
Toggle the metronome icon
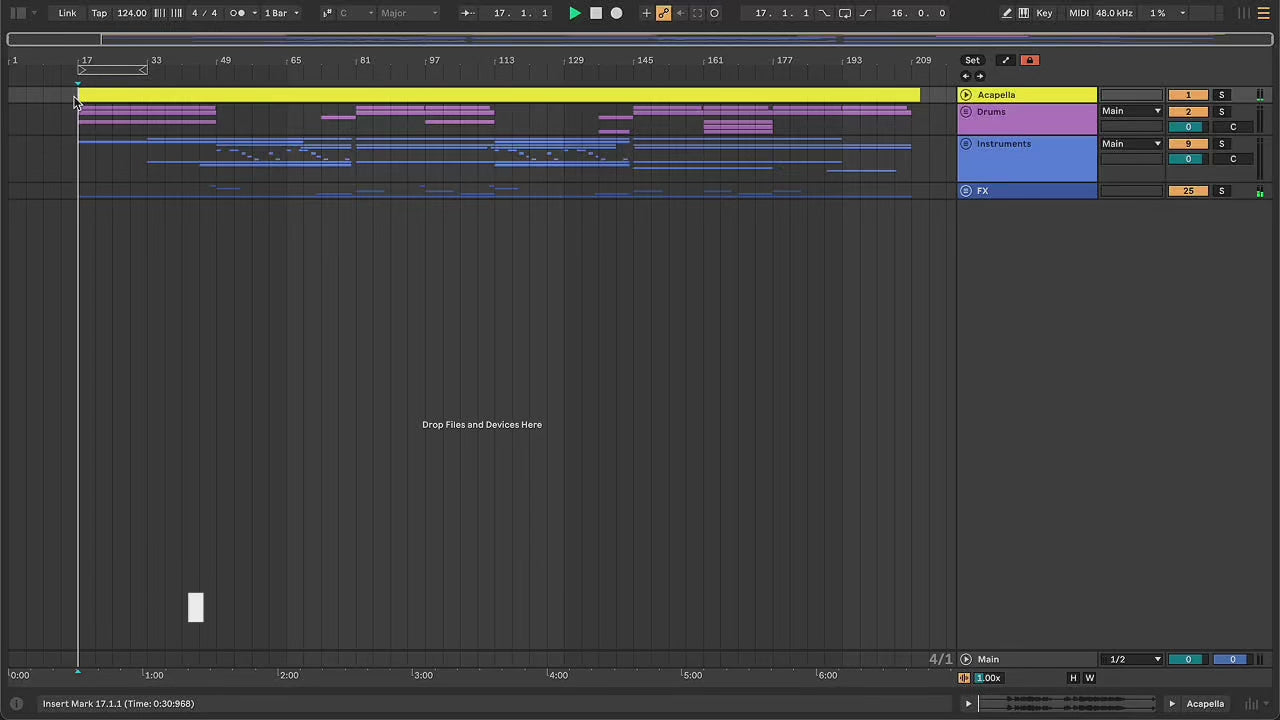coord(237,13)
